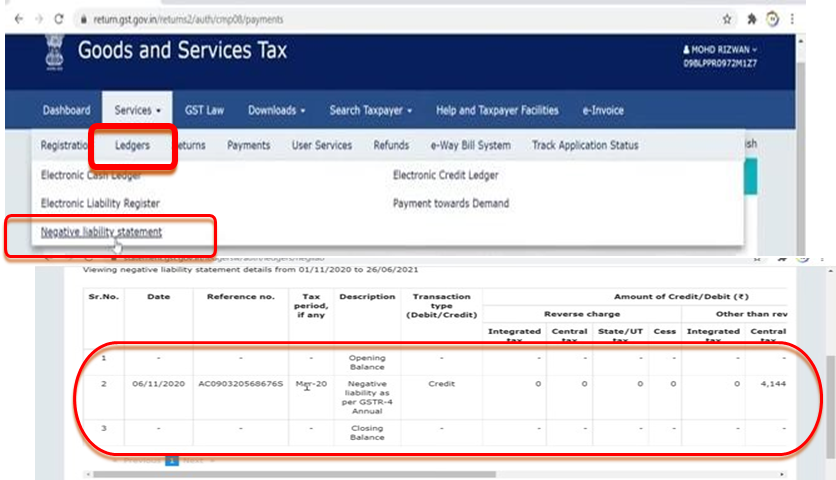Viewport: 836px width, 480px height.
Task: Reload the GST portal page
Action: (60, 18)
